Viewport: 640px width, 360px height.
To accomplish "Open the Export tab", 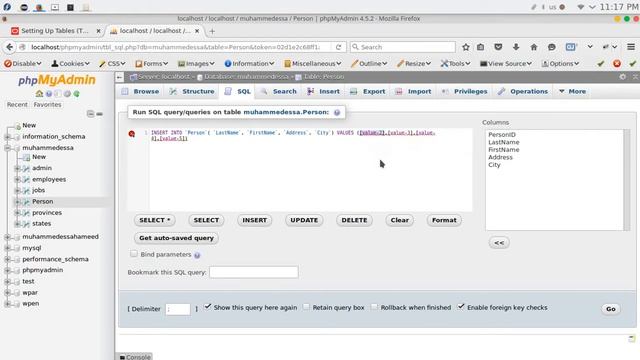I will click(368, 91).
